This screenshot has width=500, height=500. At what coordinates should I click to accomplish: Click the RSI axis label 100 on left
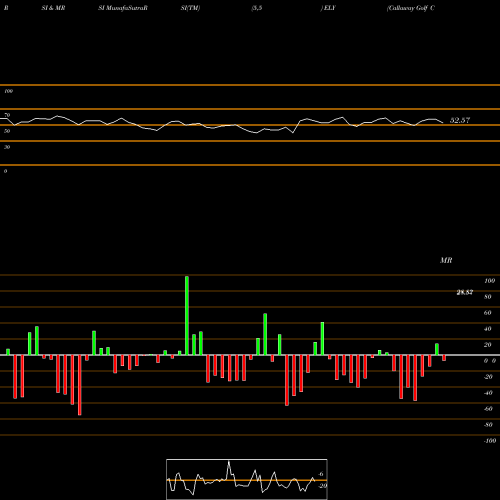coord(8,91)
